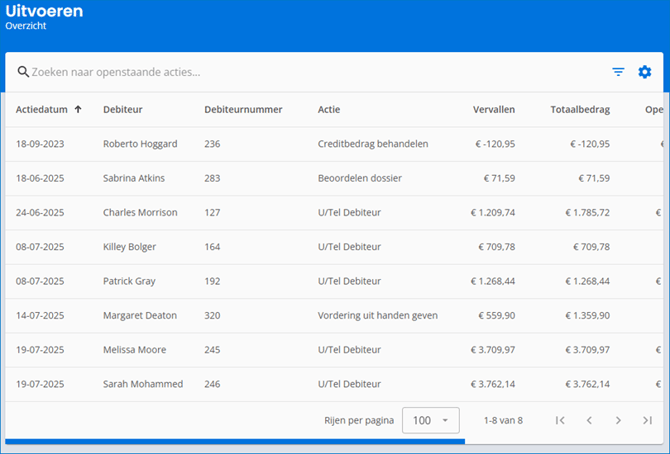The height and width of the screenshot is (454, 670).
Task: Open the Sarah Mohammed row
Action: (x=143, y=384)
